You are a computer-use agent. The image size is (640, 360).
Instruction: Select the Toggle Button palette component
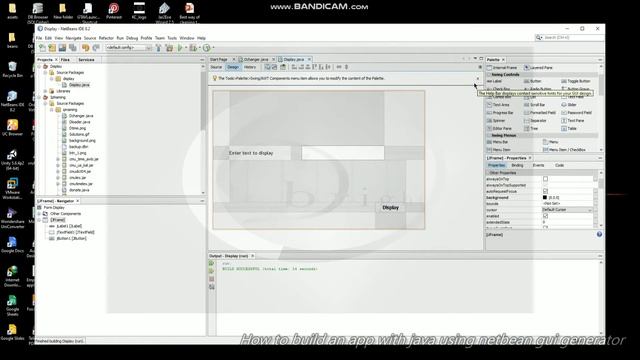tap(576, 81)
